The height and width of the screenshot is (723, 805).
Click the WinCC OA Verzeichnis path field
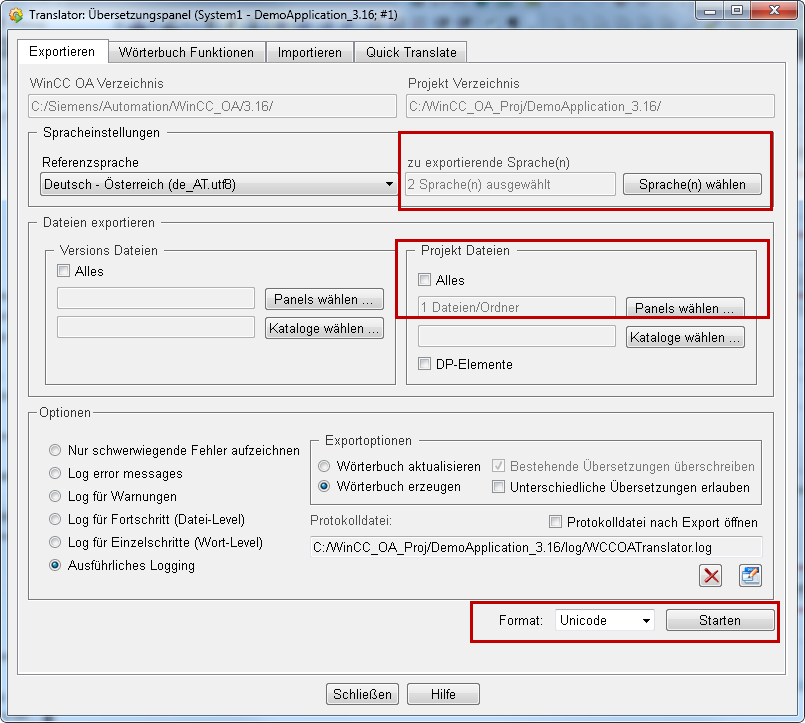(213, 106)
